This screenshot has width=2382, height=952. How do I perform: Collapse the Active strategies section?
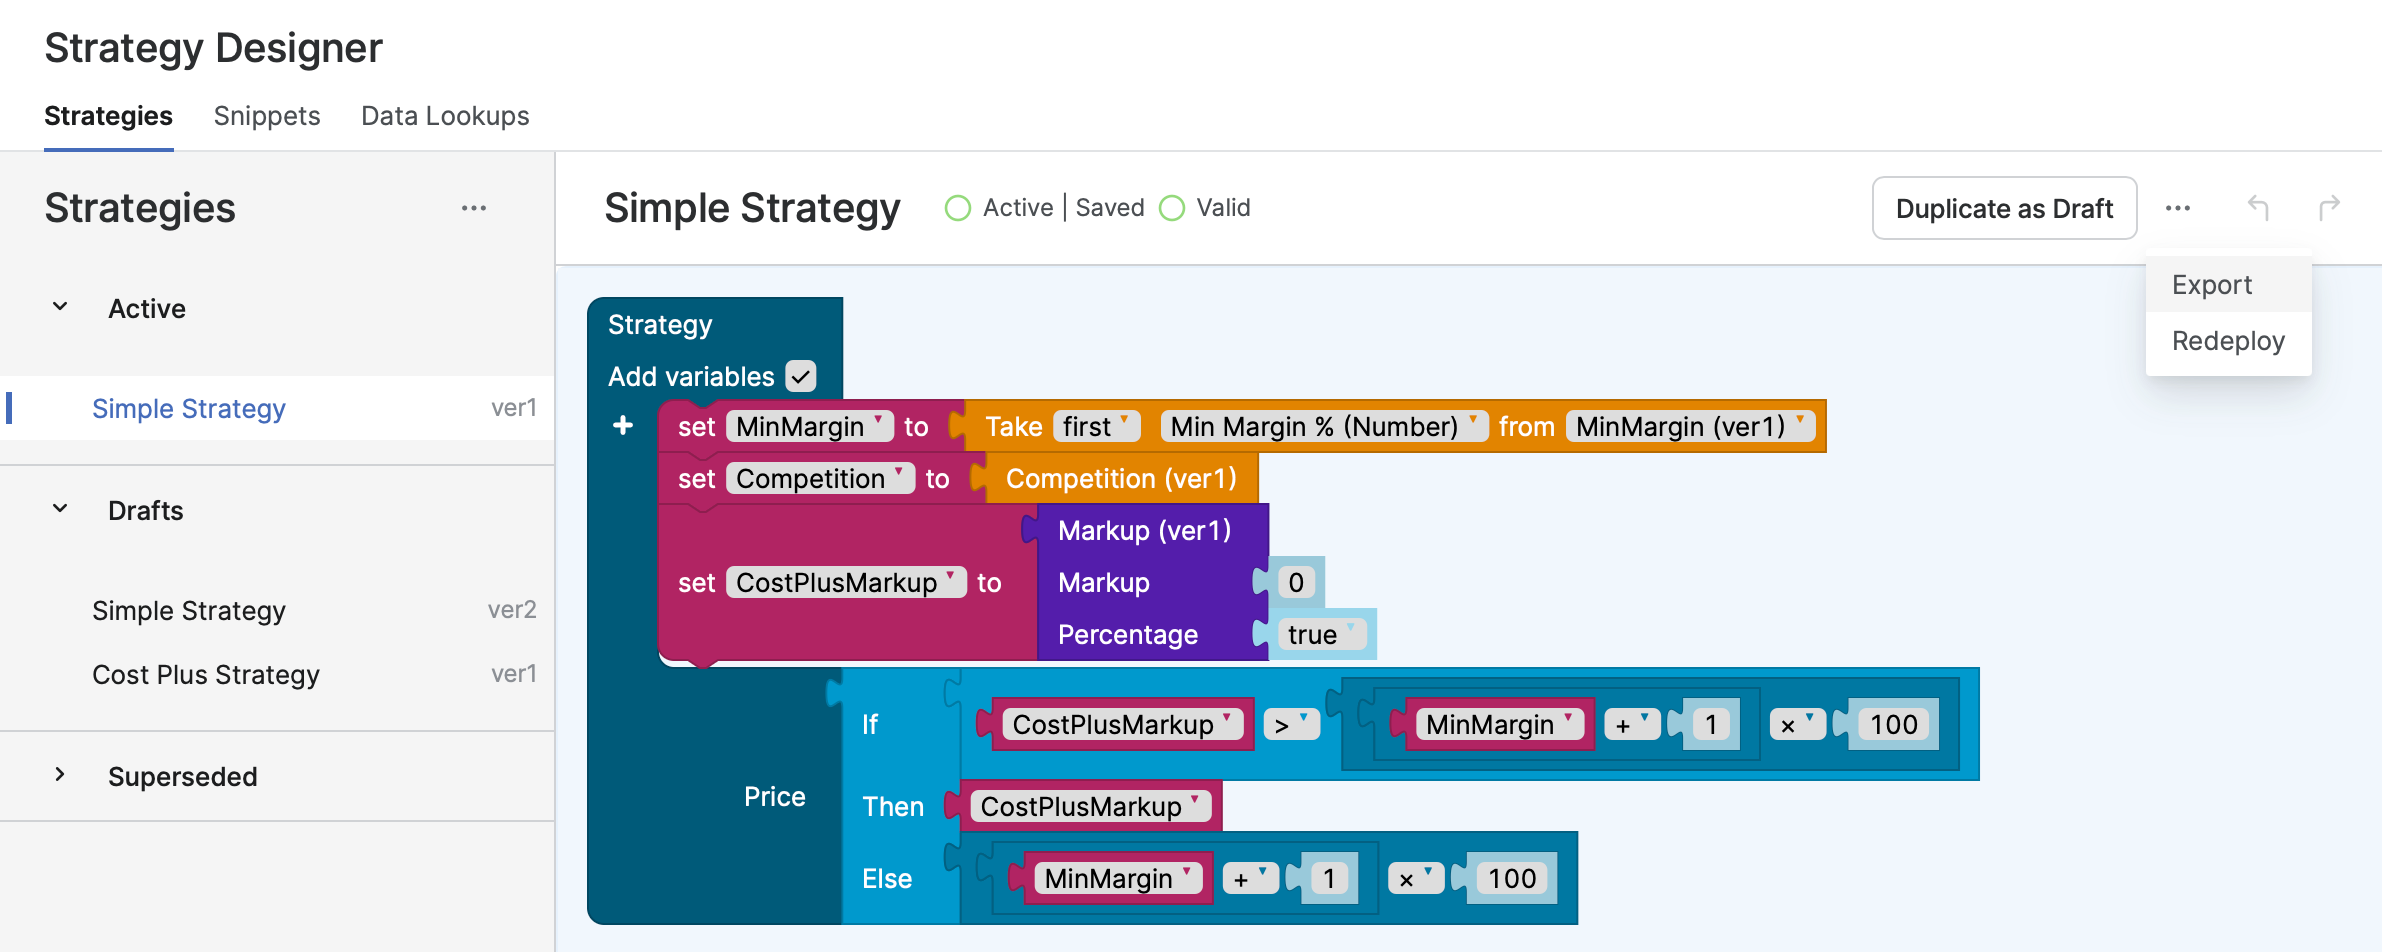pyautogui.click(x=61, y=308)
